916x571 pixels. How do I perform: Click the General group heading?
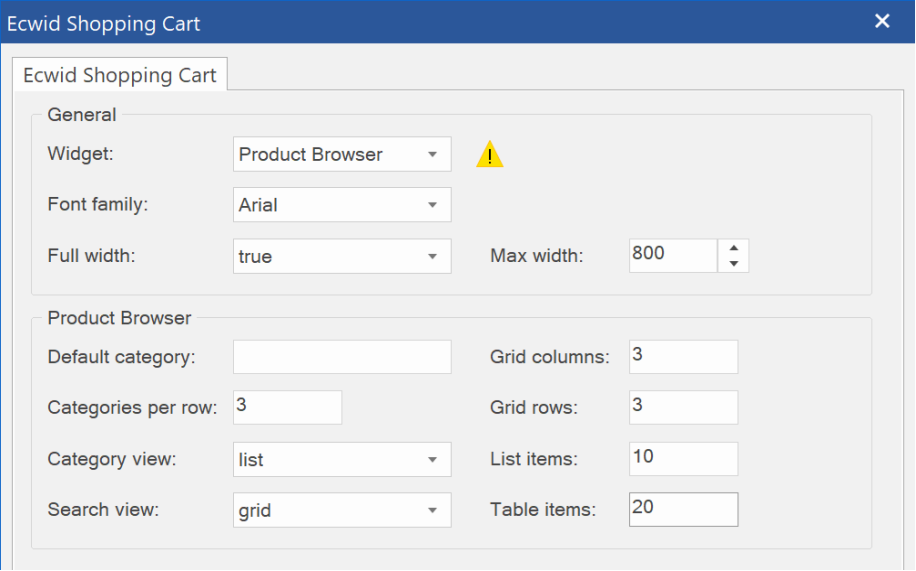(x=82, y=115)
